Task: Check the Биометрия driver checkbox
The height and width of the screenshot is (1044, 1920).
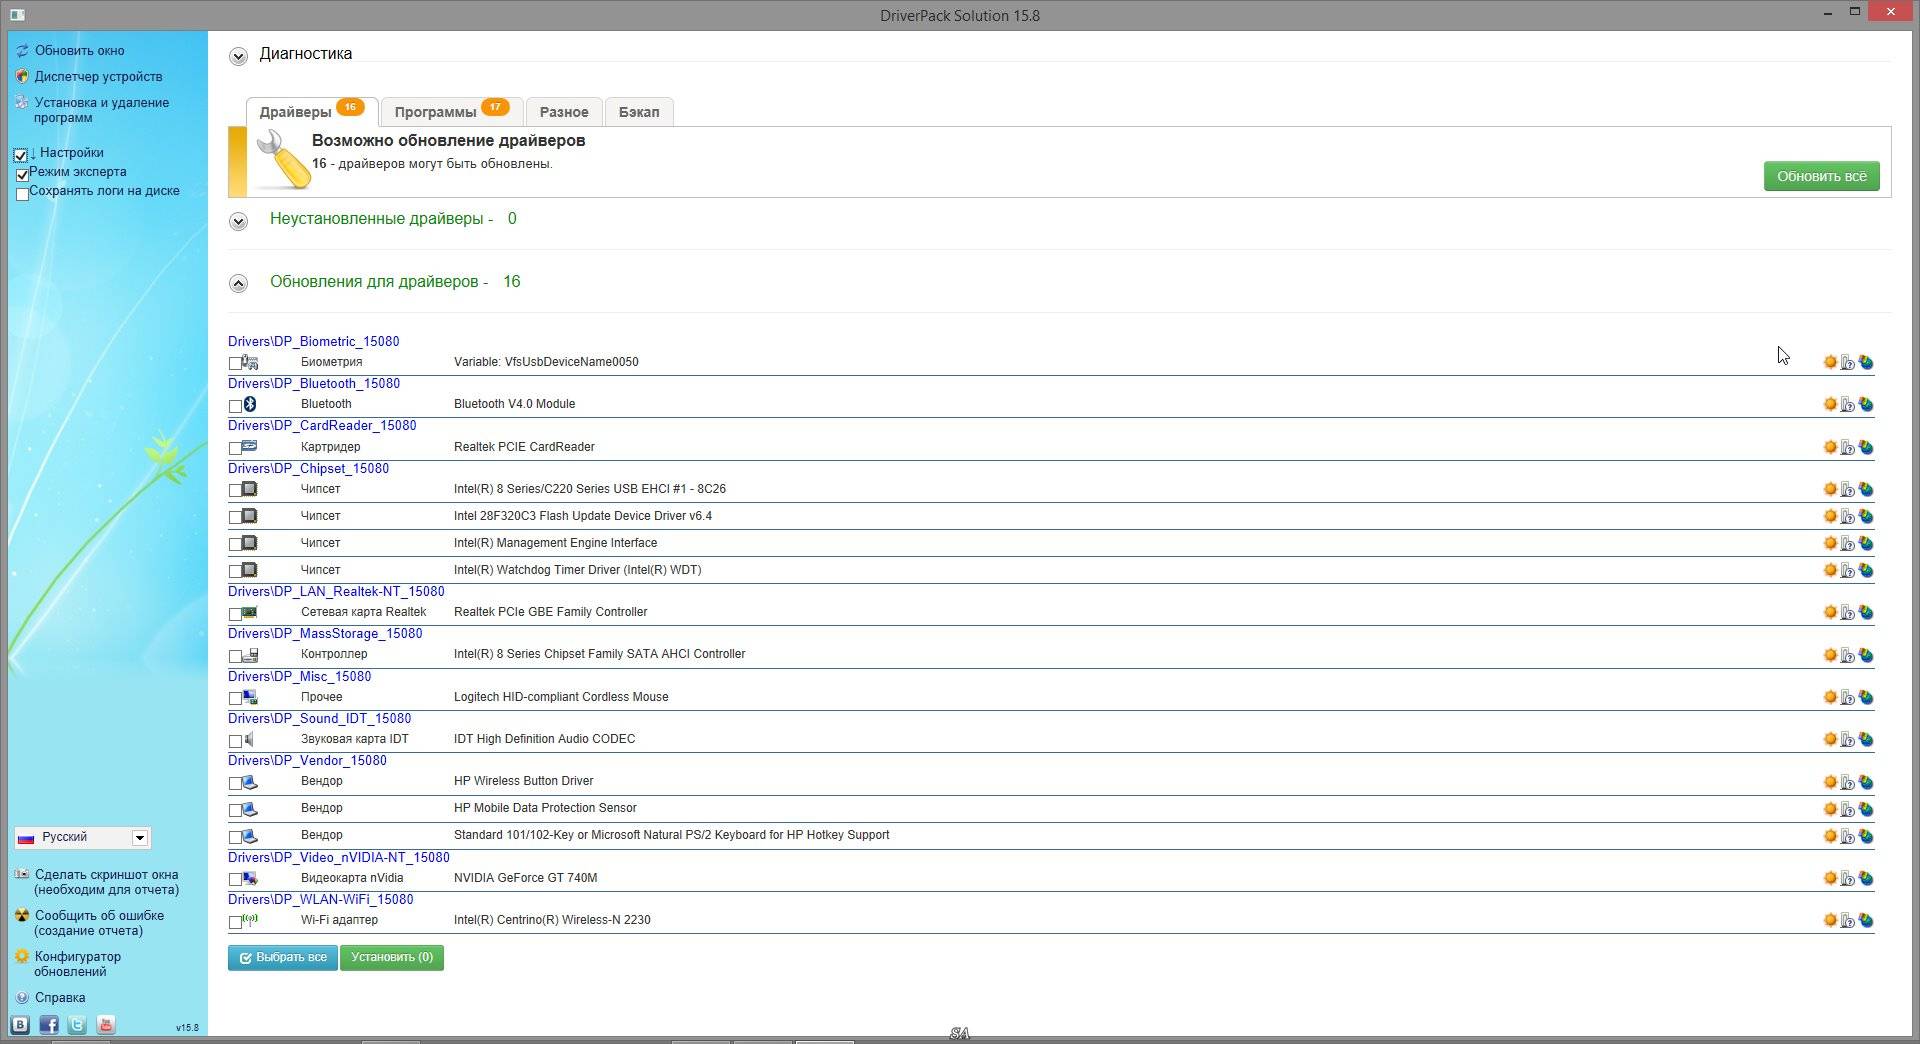Action: [x=235, y=364]
